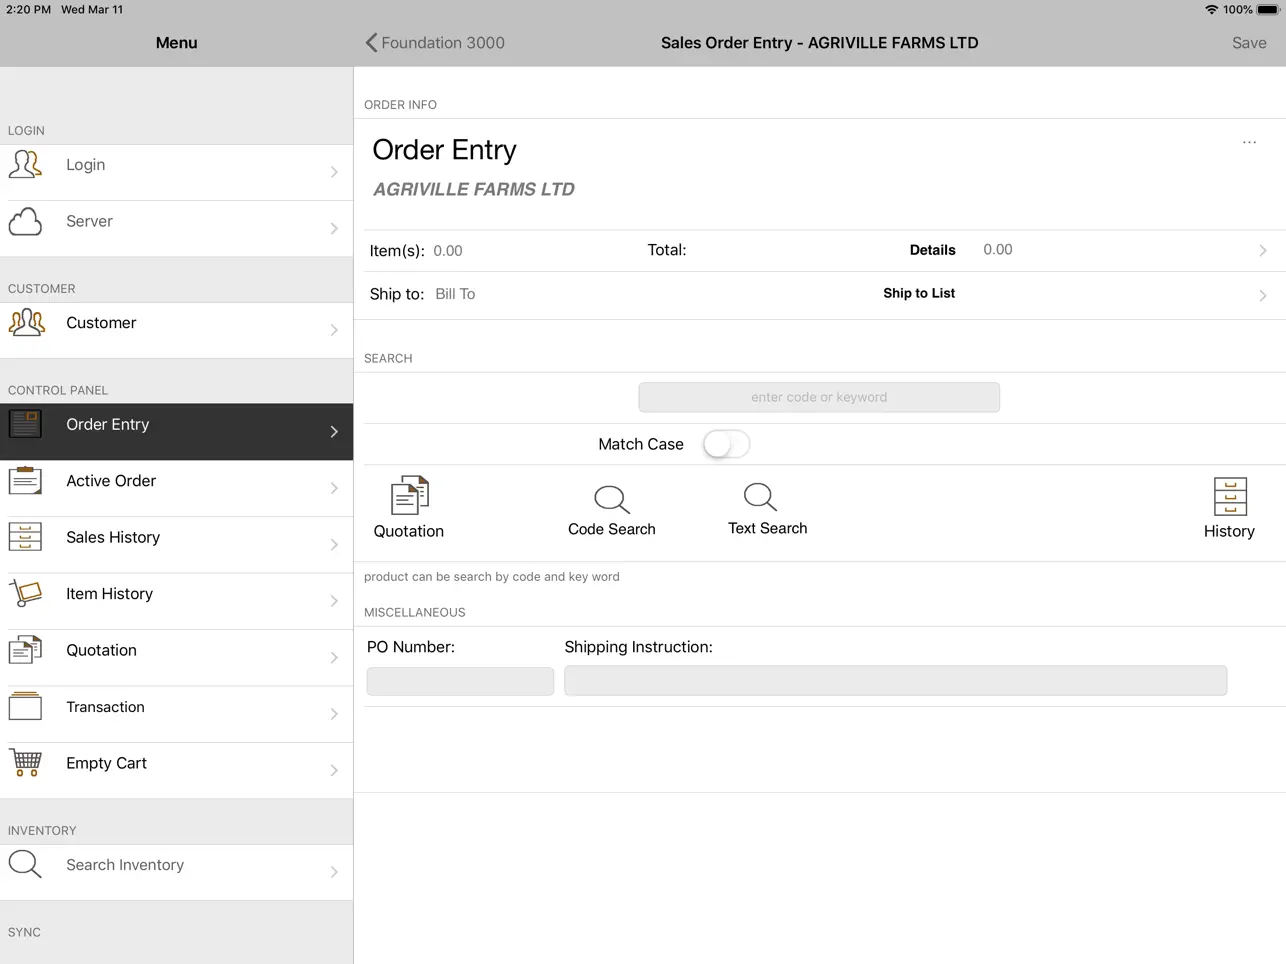Click the Empty Cart shopping cart icon
Viewport: 1286px width, 964px height.
(26, 764)
